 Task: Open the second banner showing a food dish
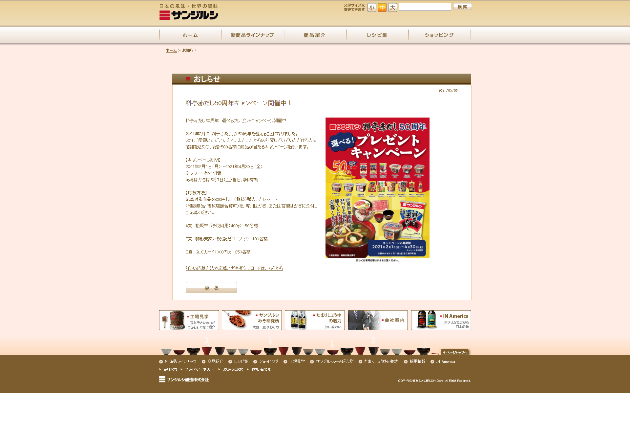coord(251,320)
